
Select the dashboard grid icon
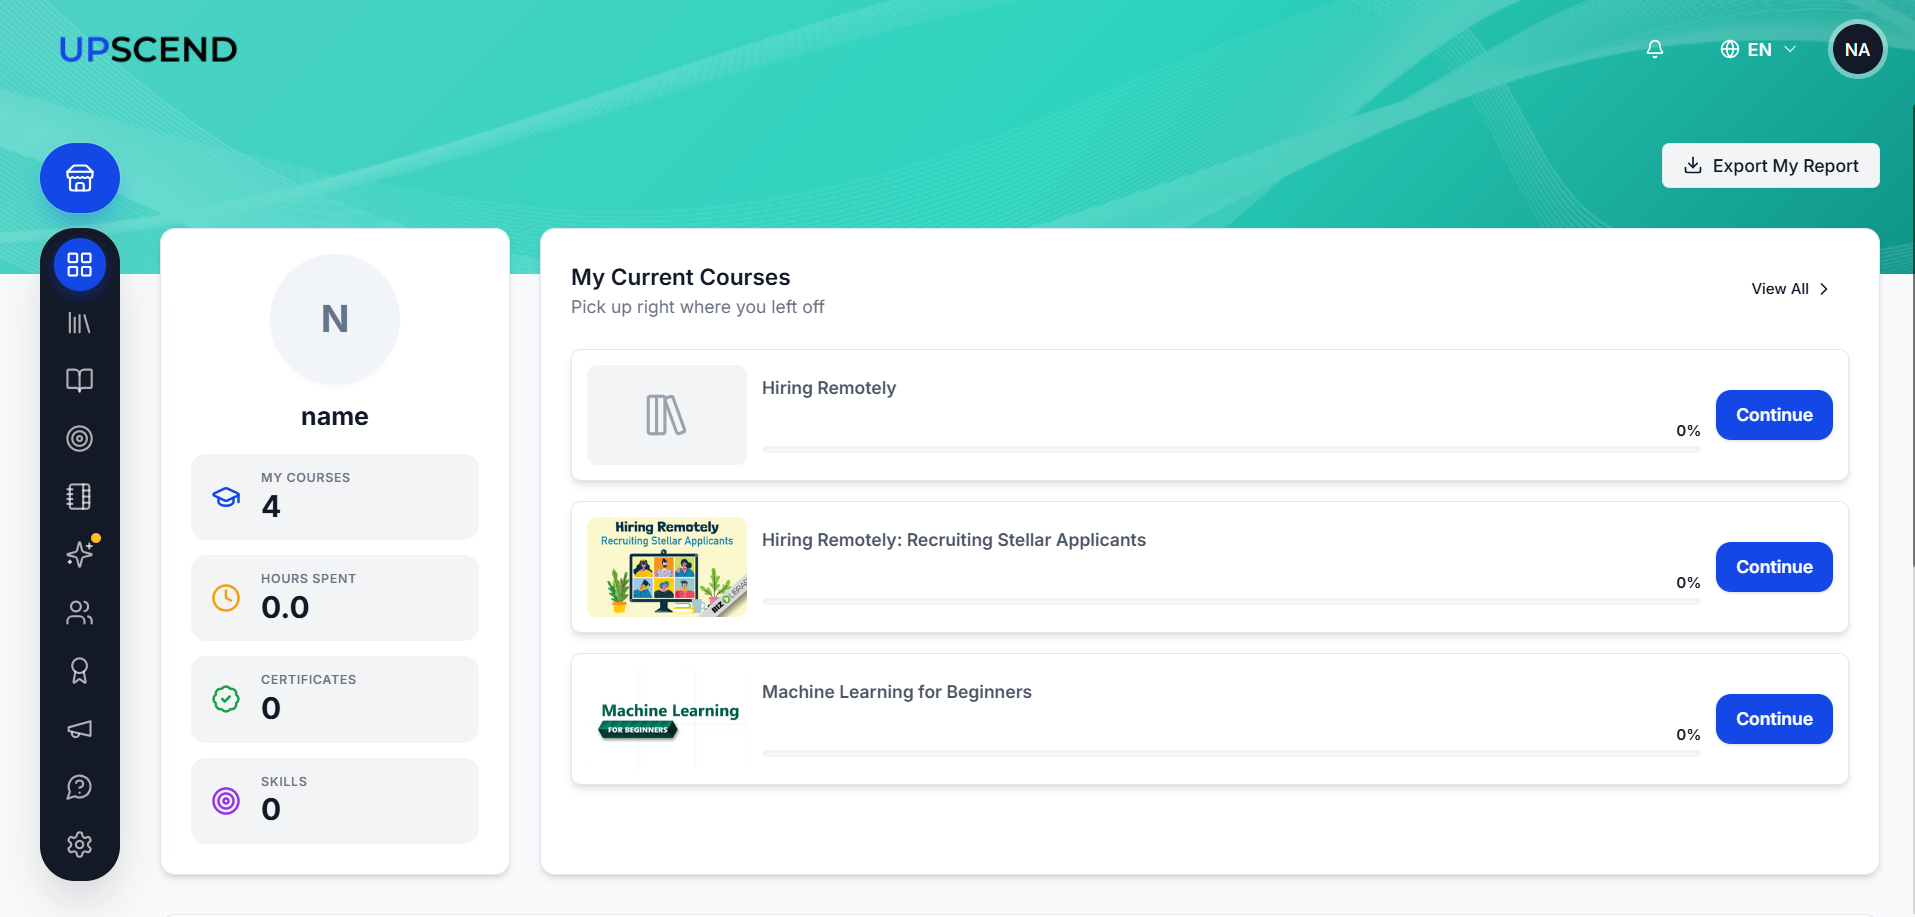pyautogui.click(x=80, y=265)
